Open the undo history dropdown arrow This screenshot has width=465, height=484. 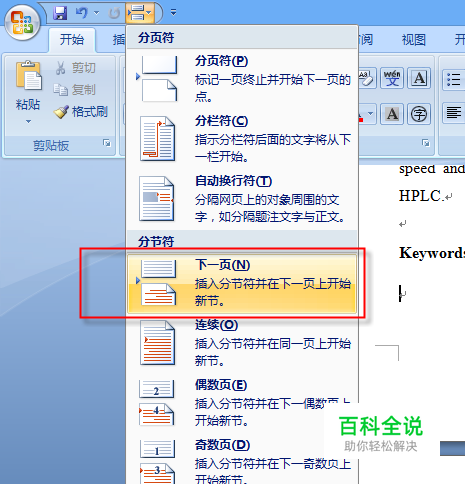click(97, 13)
